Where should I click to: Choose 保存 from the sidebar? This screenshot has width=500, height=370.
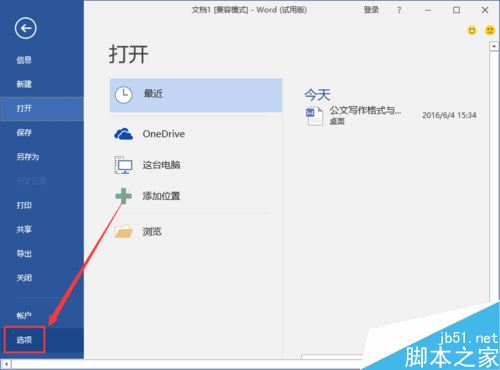pyautogui.click(x=24, y=133)
